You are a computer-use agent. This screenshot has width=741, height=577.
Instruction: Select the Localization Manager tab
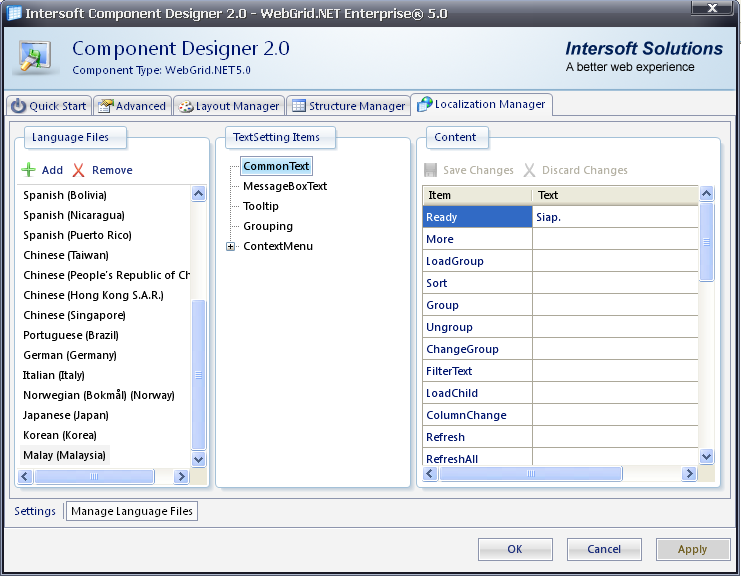[x=482, y=104]
